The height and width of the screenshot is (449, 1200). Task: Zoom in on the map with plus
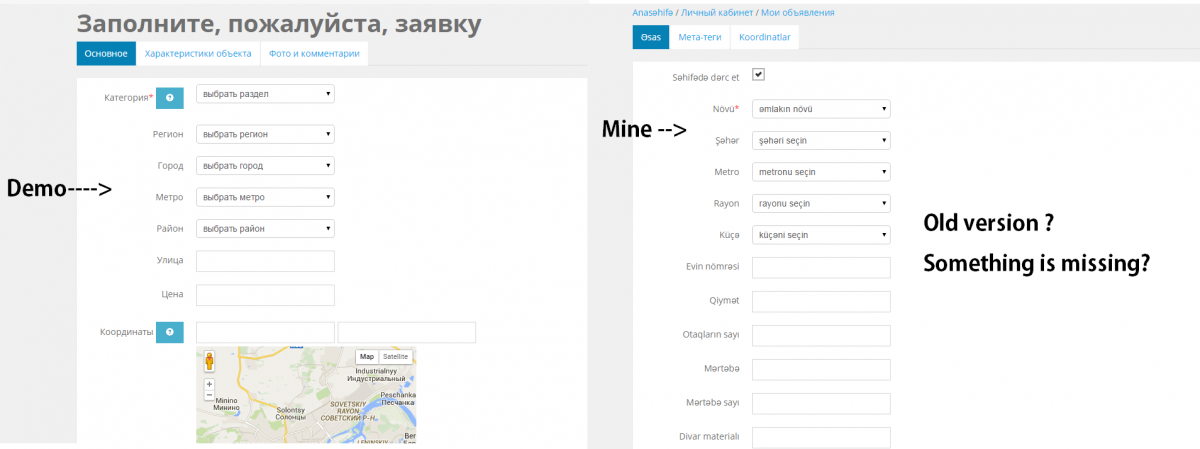pyautogui.click(x=209, y=384)
